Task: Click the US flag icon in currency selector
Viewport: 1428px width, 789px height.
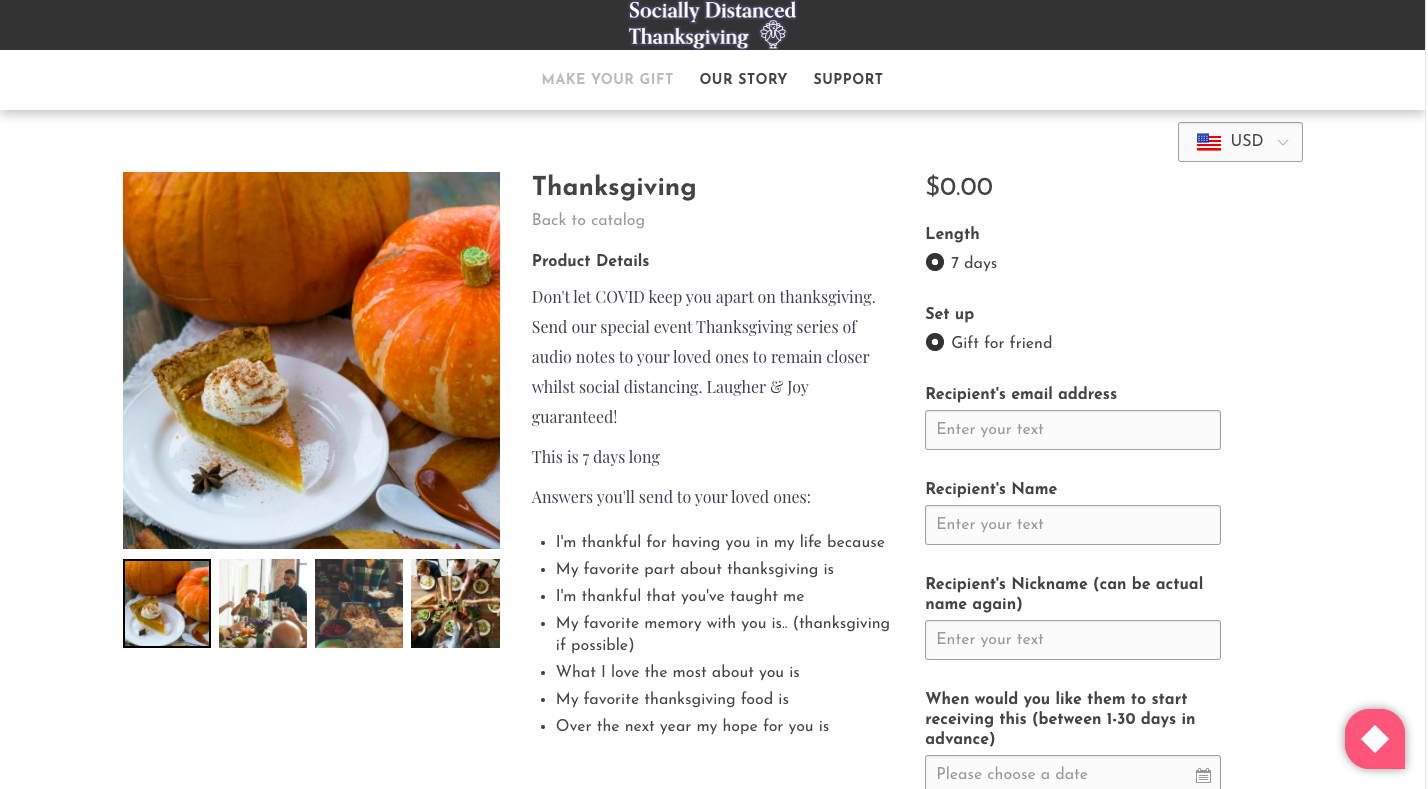Action: click(x=1208, y=142)
